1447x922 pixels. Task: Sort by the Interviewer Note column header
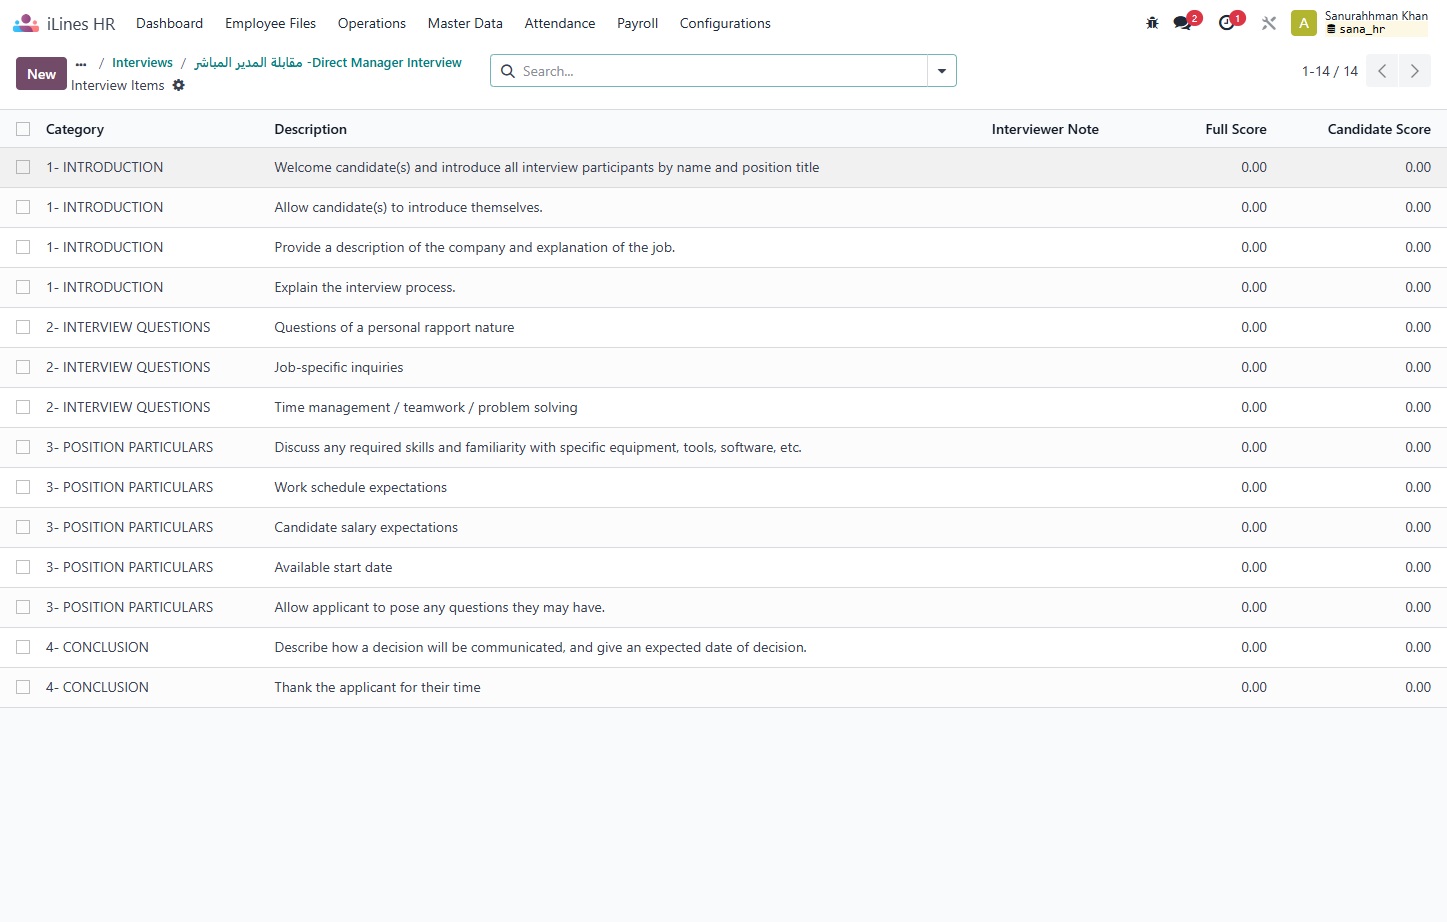[1045, 129]
